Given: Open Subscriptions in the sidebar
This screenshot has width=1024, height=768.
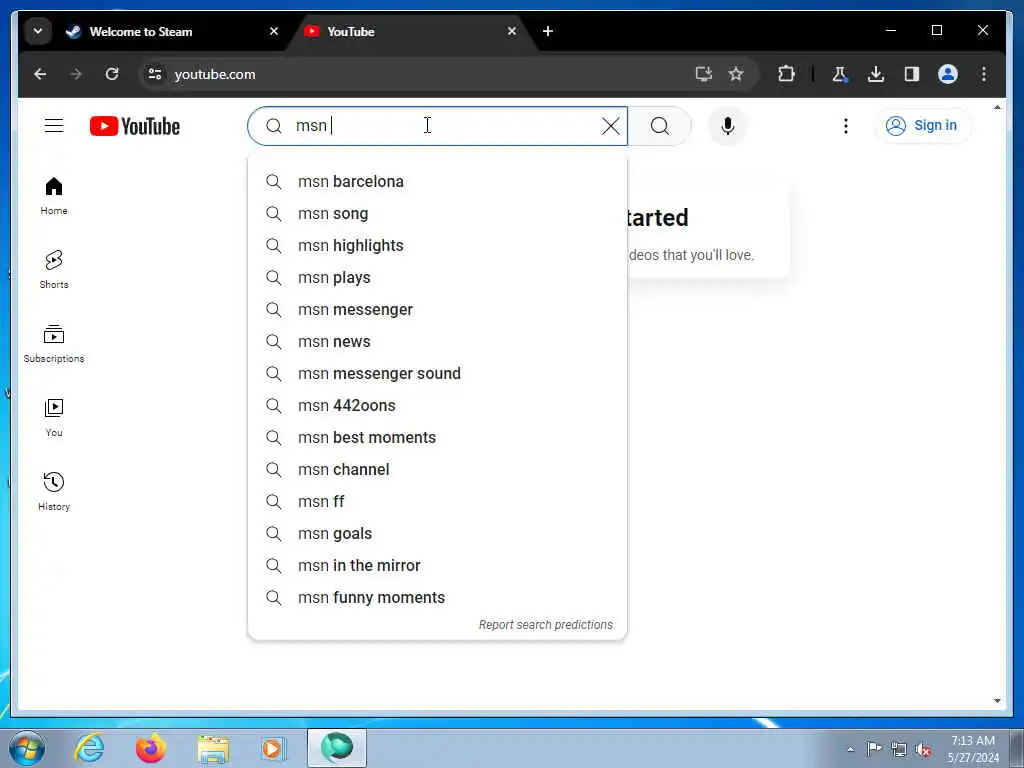Looking at the screenshot, I should point(54,344).
